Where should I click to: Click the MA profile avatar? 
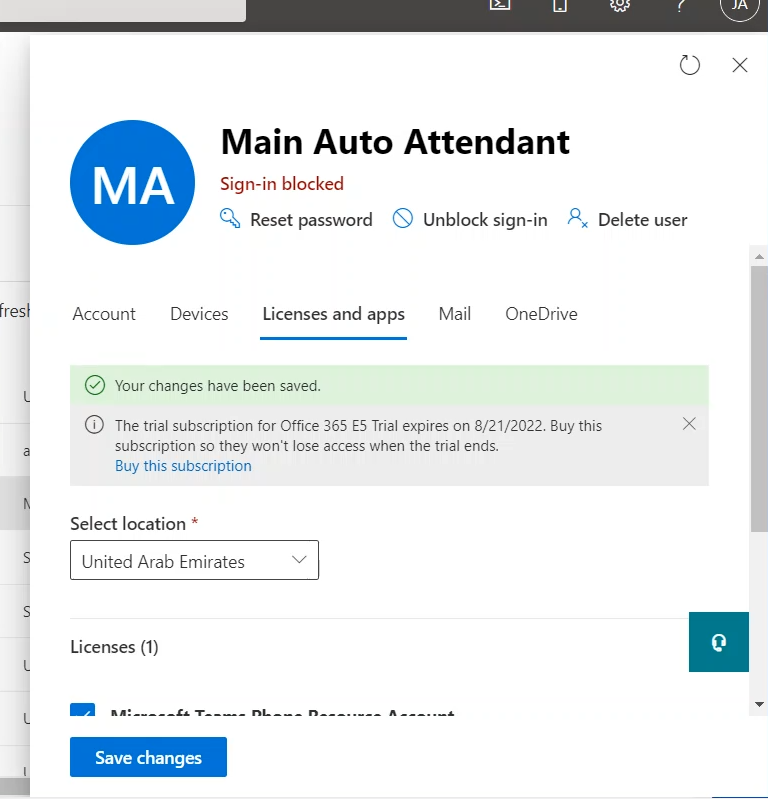coord(133,183)
